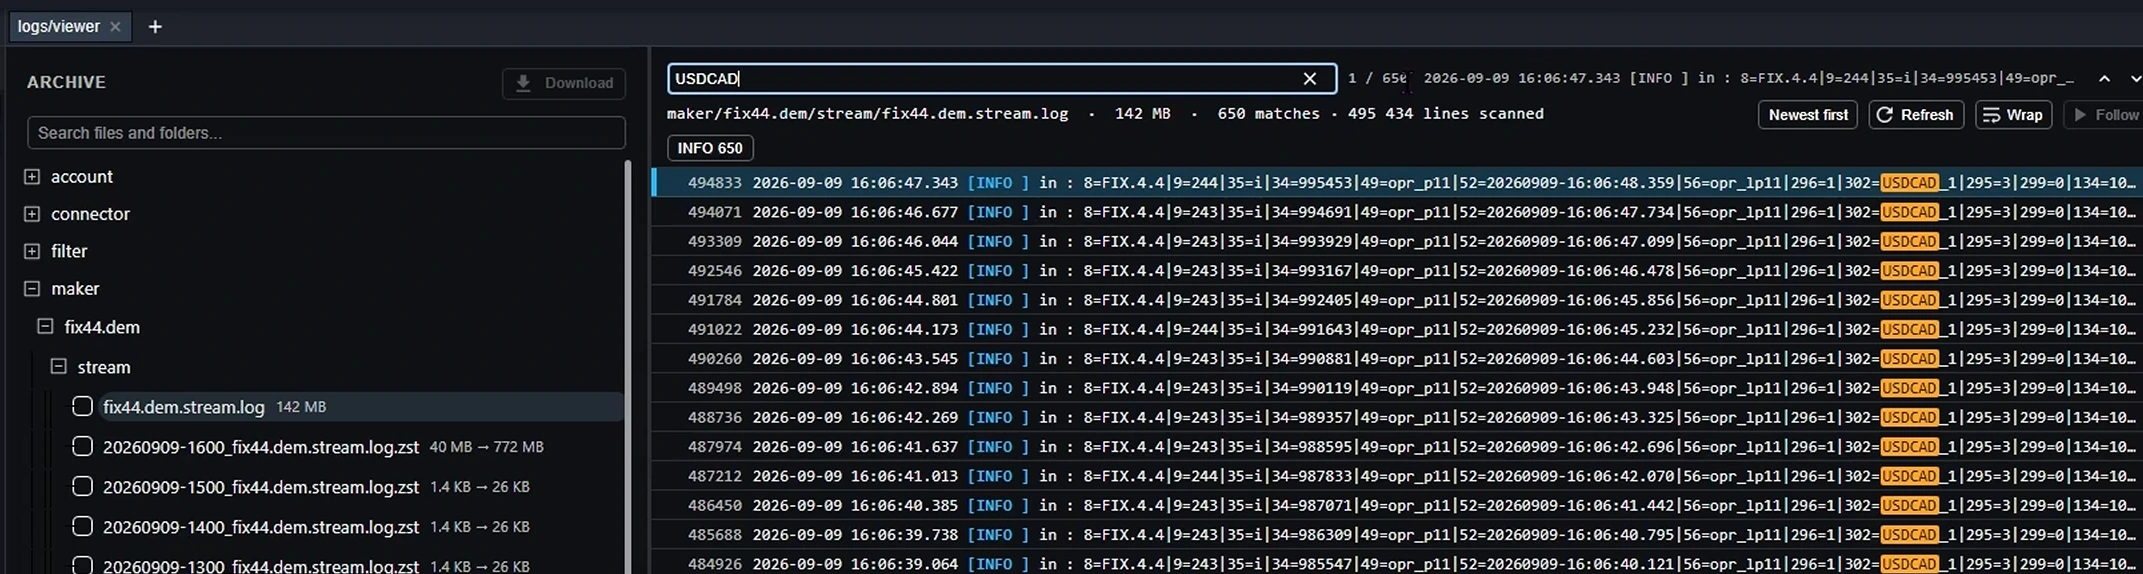The height and width of the screenshot is (574, 2143).
Task: Select log line 487212
Action: pos(1397,476)
